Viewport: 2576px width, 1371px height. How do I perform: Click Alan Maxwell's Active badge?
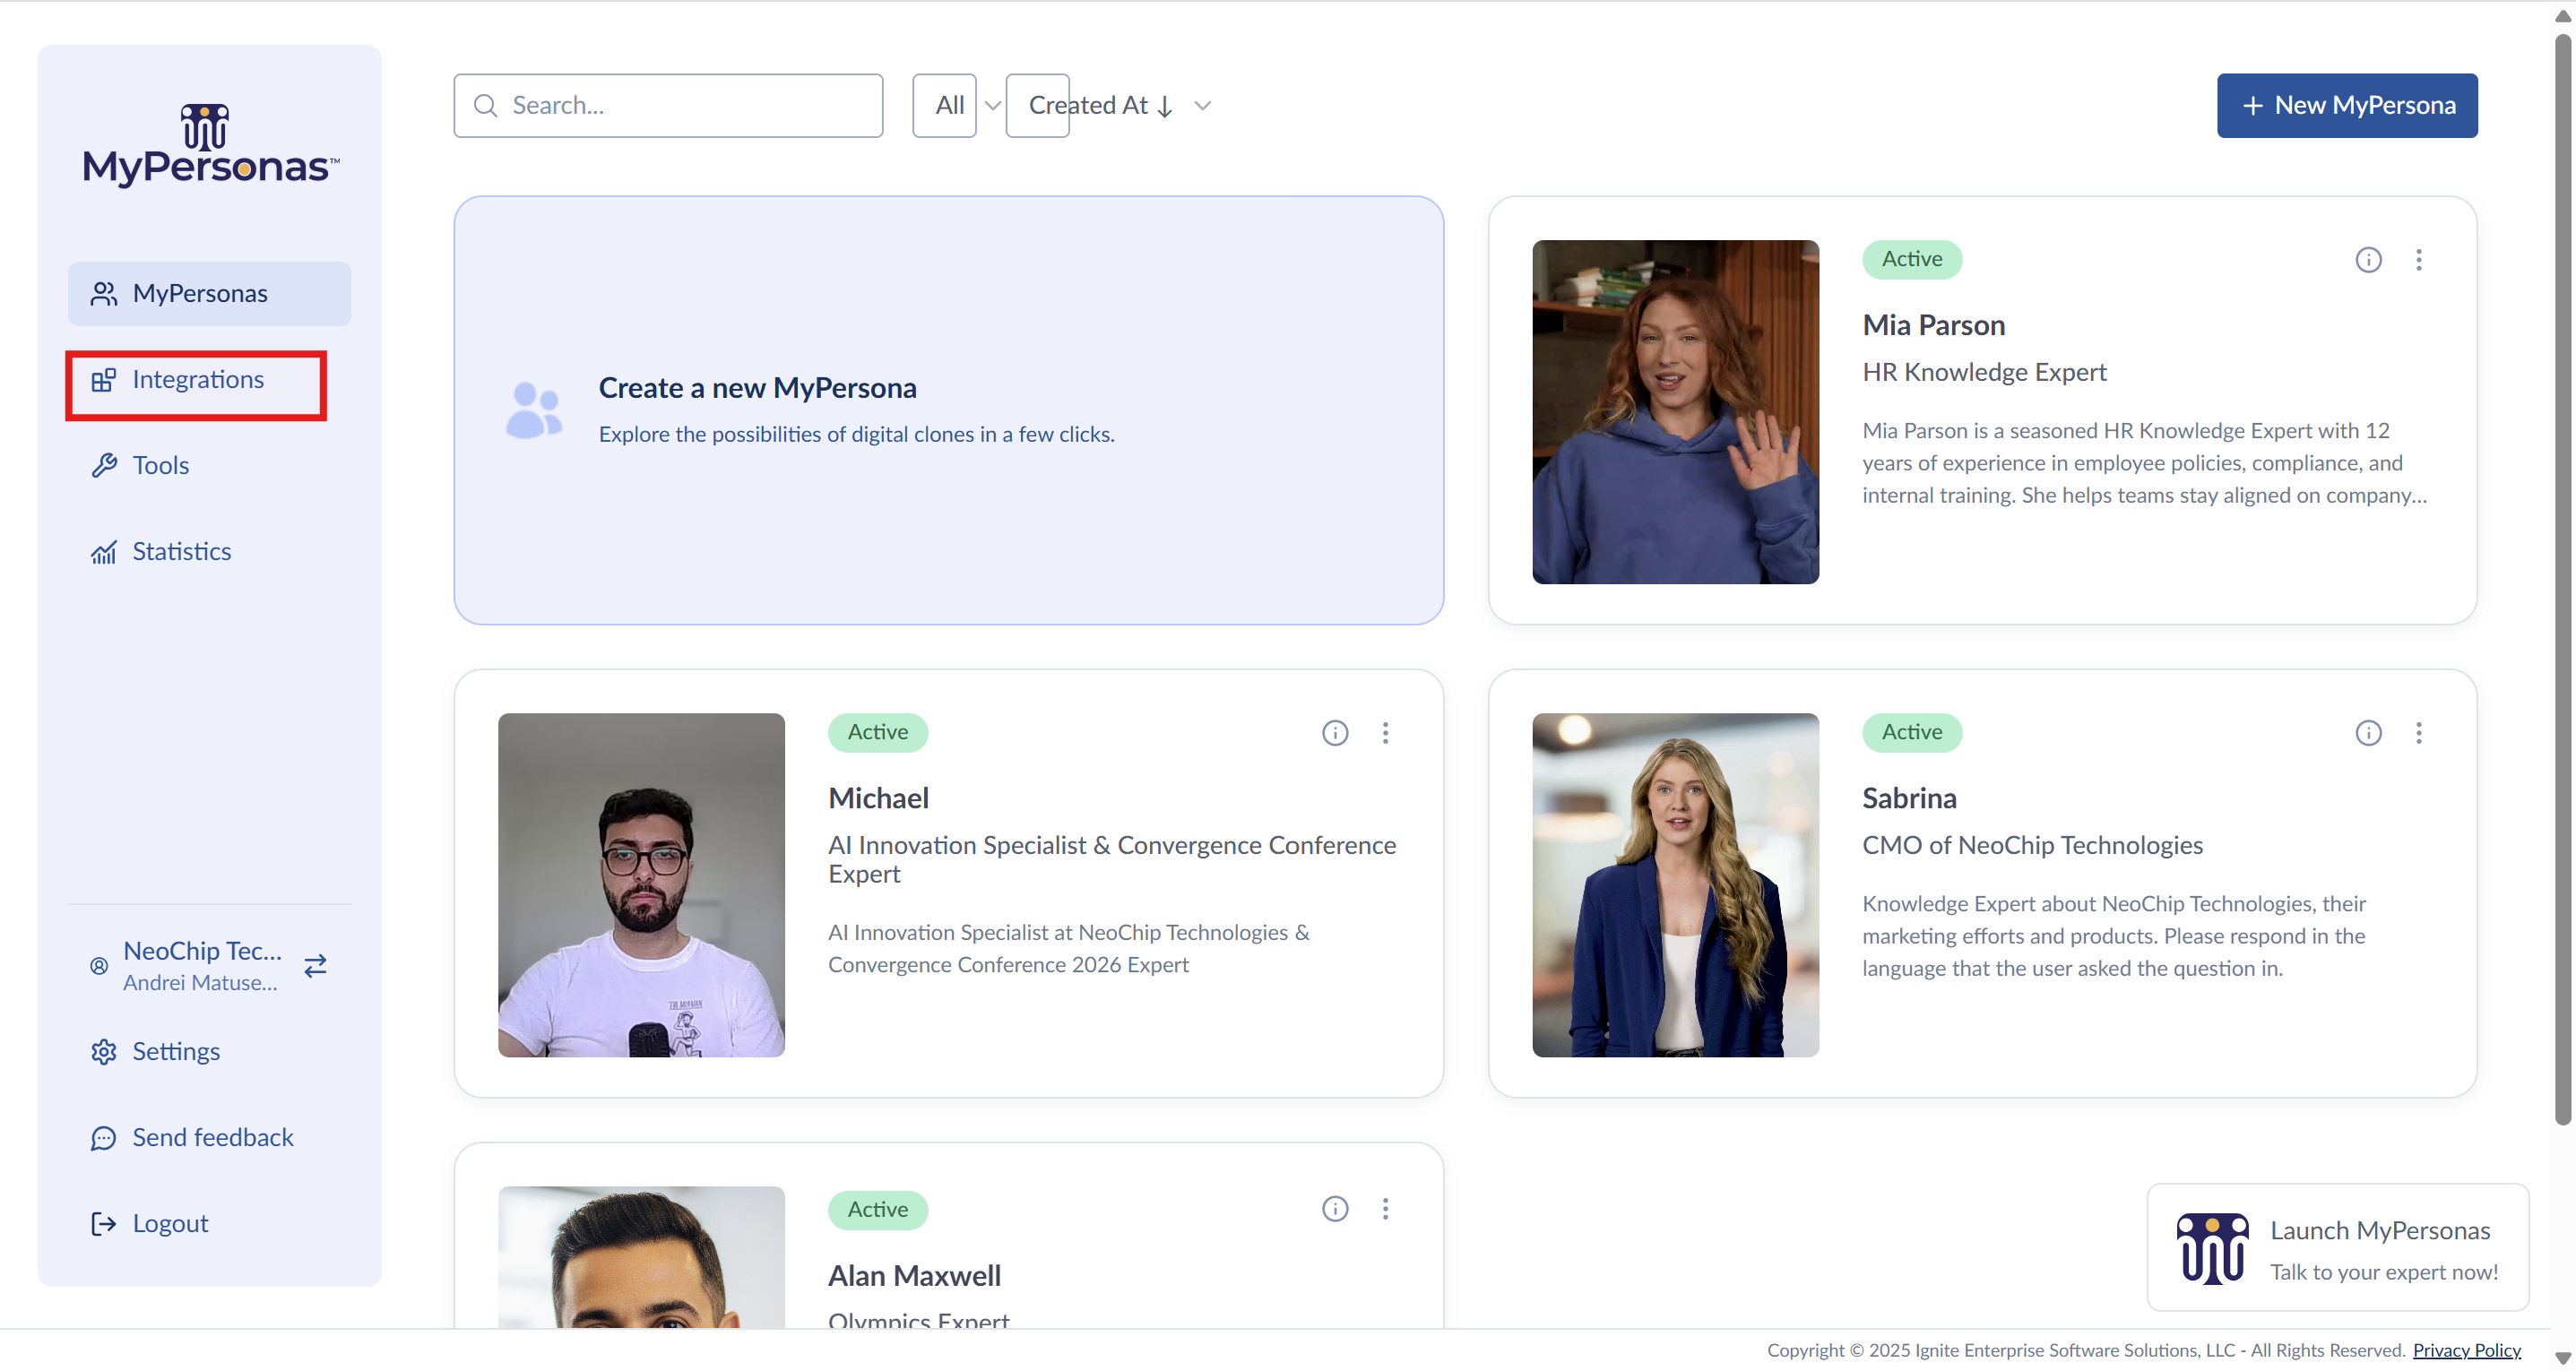point(877,1210)
